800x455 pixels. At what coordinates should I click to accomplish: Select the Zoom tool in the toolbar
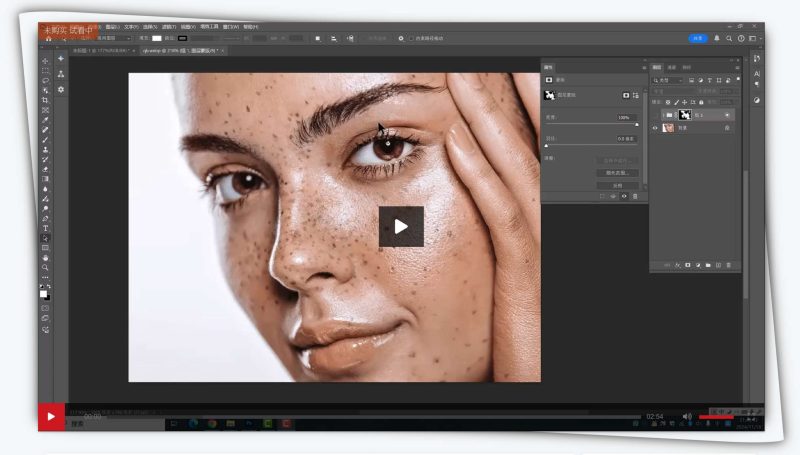[x=45, y=268]
